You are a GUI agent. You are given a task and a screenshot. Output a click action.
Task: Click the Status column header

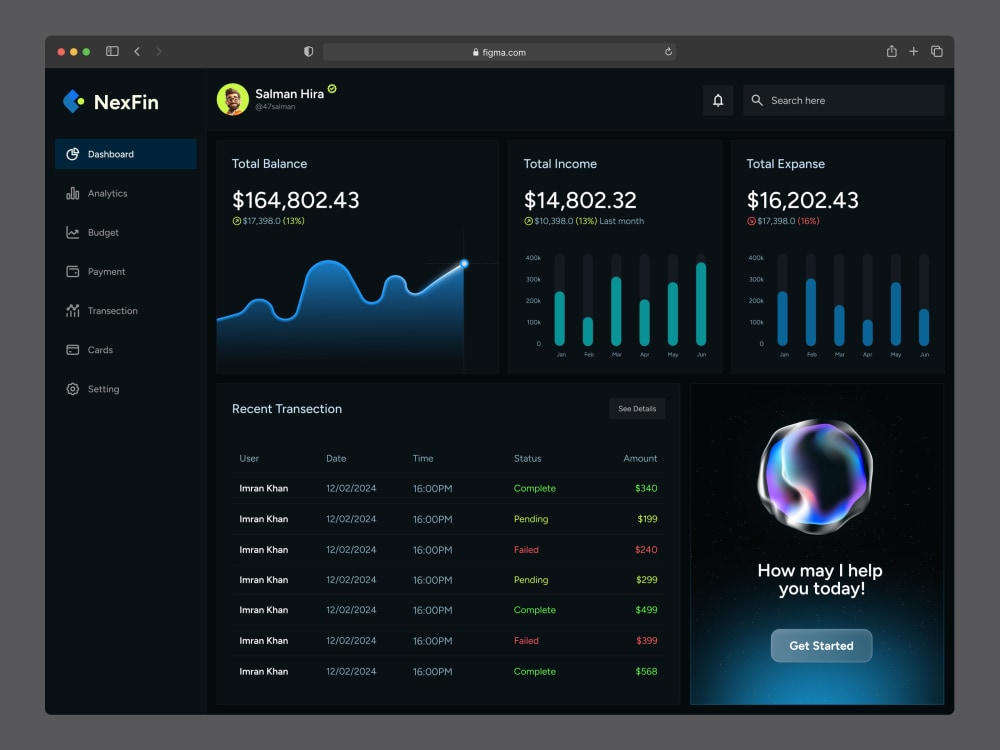[x=527, y=459]
